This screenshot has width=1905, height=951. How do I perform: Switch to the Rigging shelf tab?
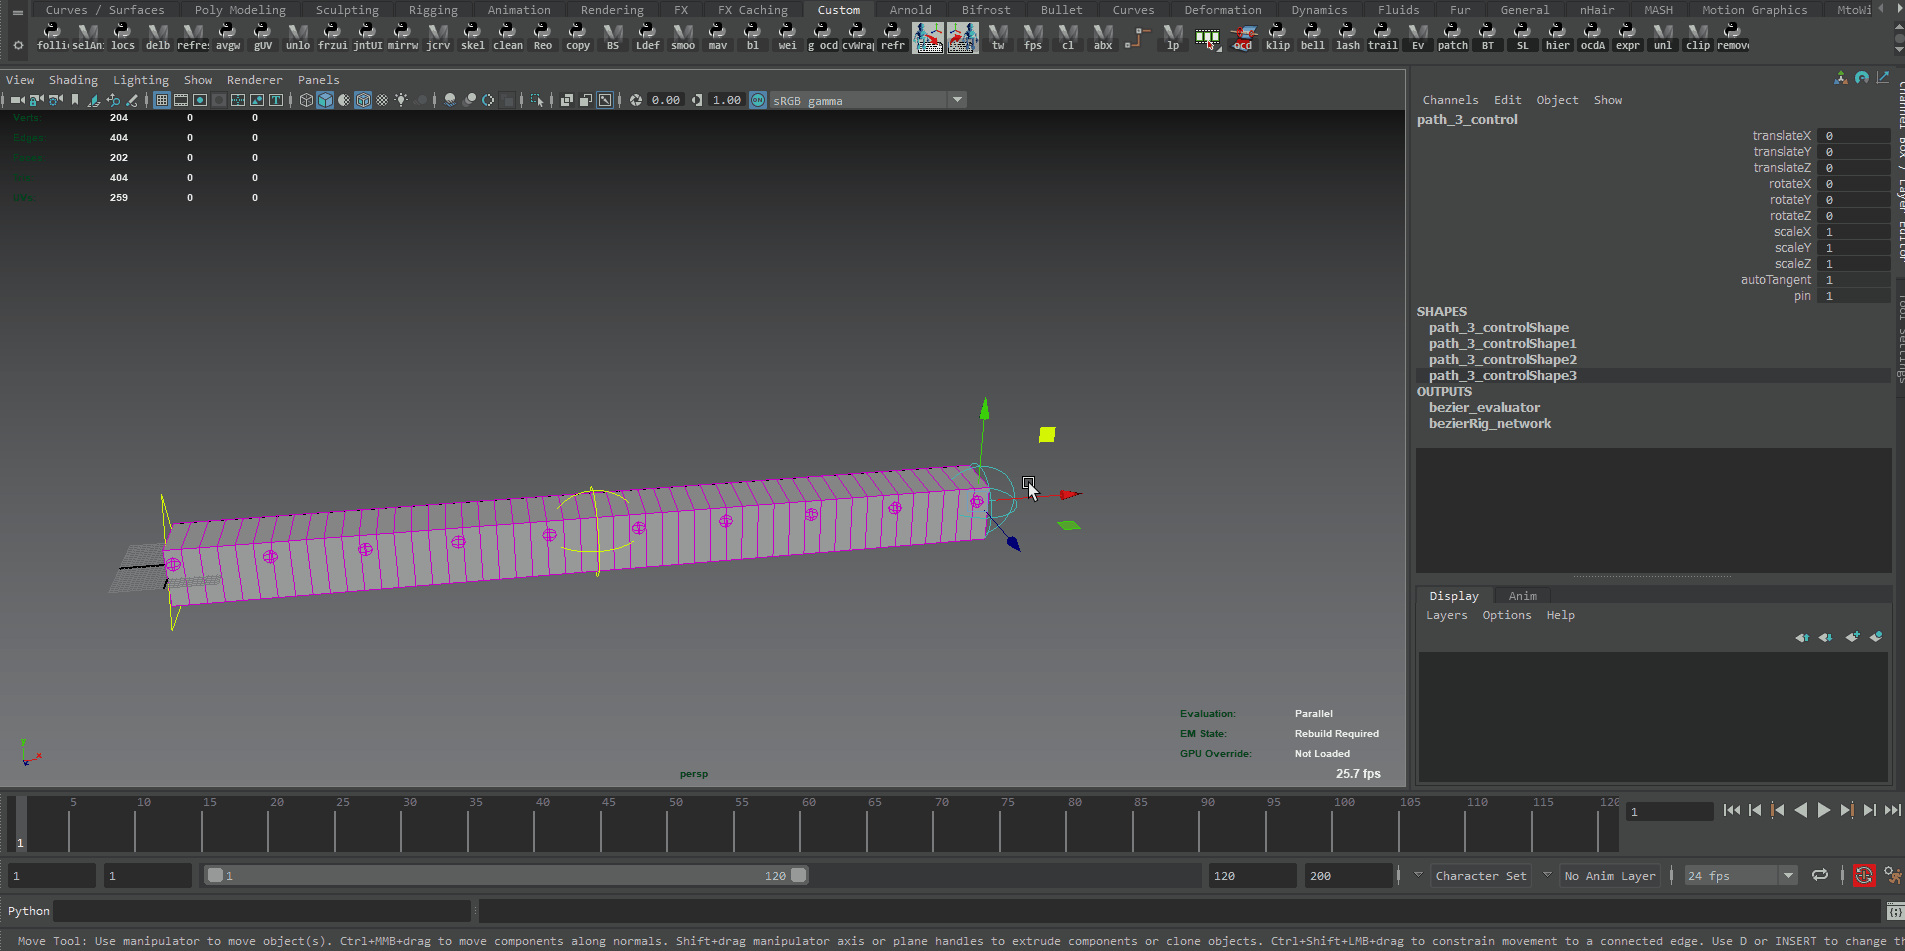point(432,10)
